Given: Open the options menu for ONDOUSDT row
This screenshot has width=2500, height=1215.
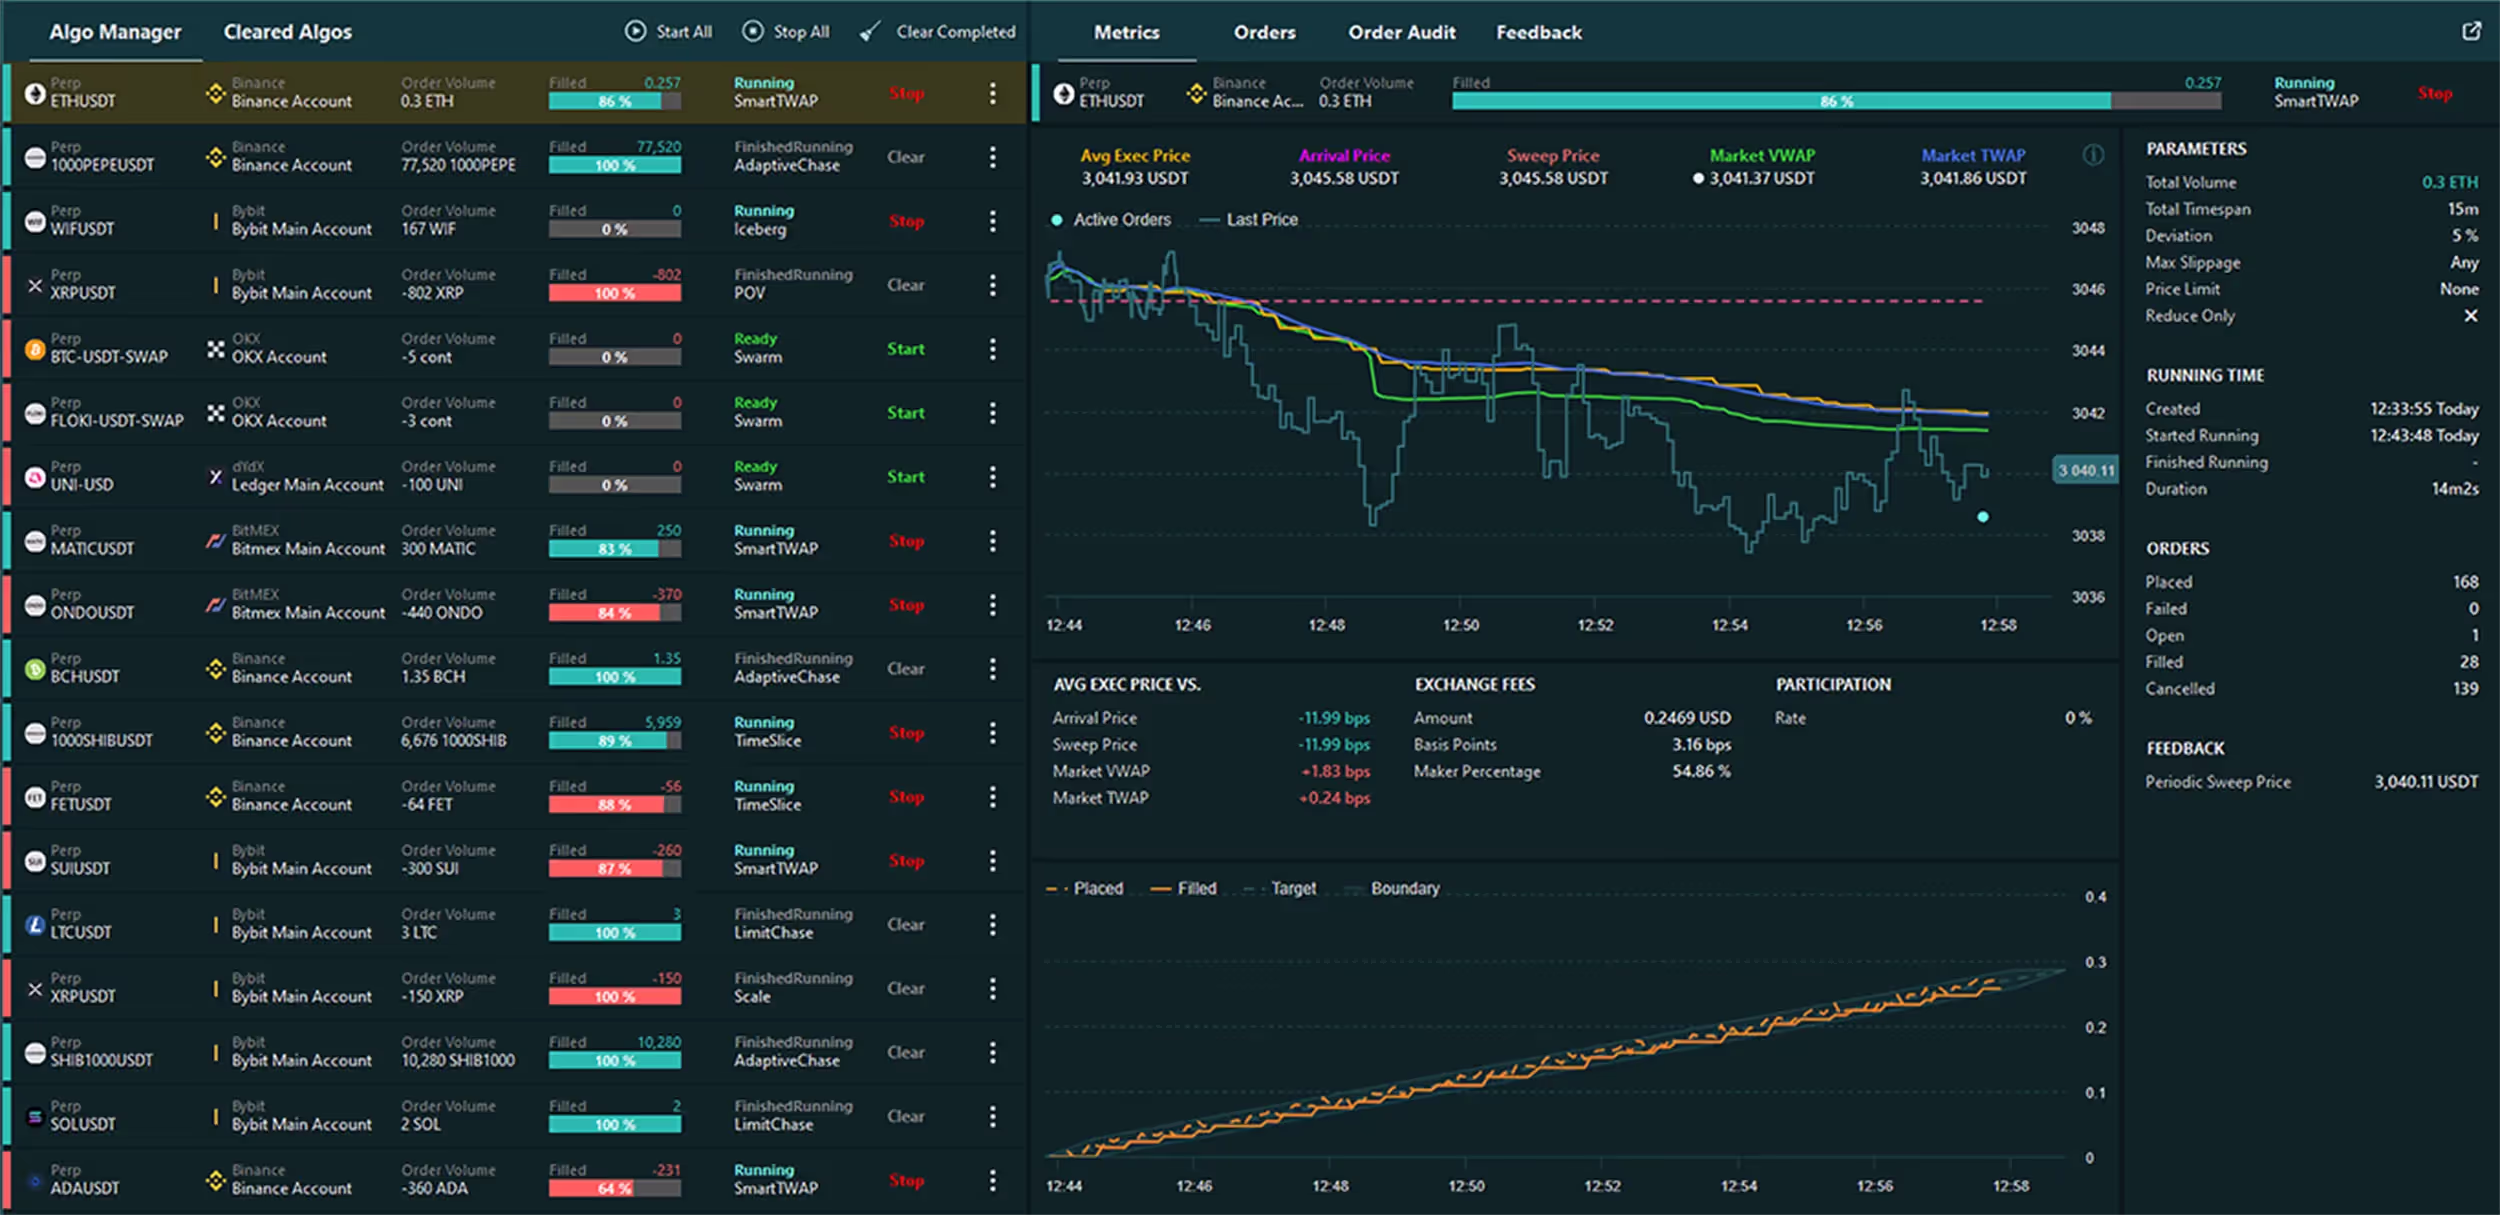Looking at the screenshot, I should [x=992, y=605].
